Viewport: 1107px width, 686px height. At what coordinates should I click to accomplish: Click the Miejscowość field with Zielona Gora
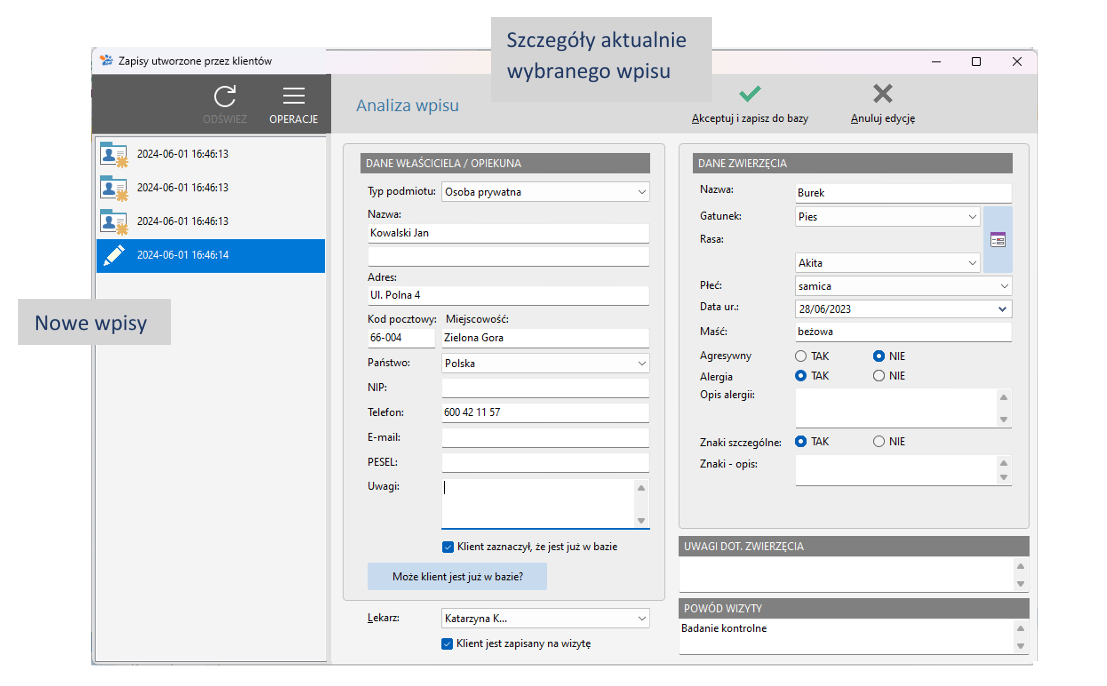tap(545, 338)
